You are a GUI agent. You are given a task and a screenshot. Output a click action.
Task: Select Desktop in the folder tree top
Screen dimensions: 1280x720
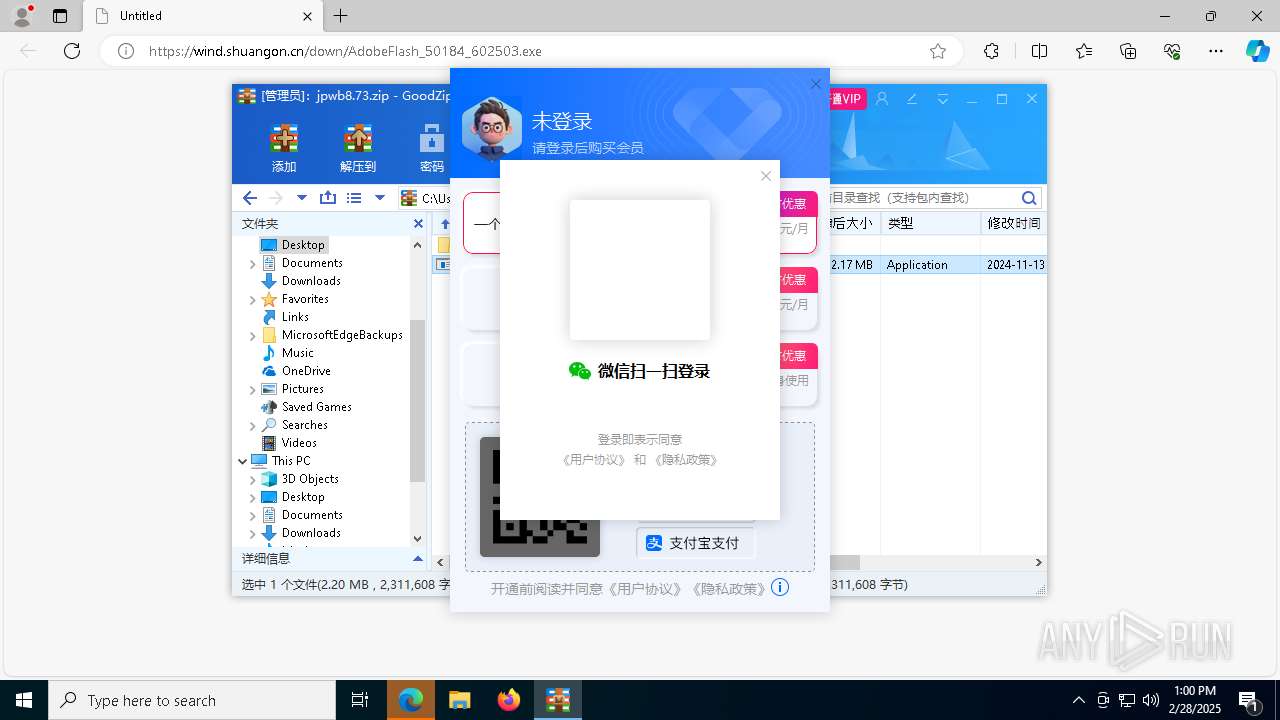coord(303,245)
